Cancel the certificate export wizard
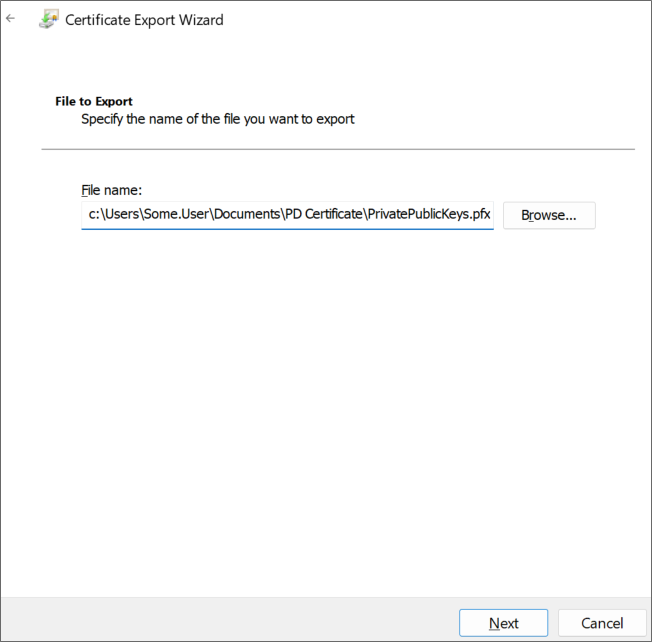The width and height of the screenshot is (652, 642). click(602, 623)
